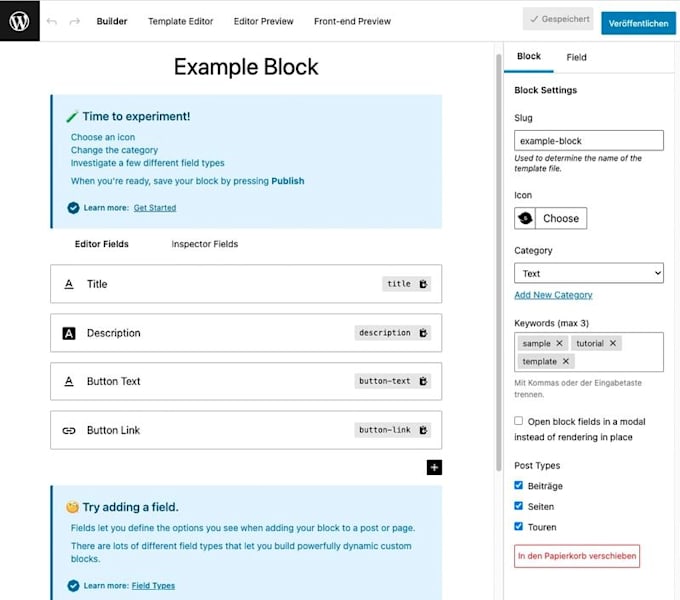Uncheck the Seiten post type

click(x=519, y=505)
